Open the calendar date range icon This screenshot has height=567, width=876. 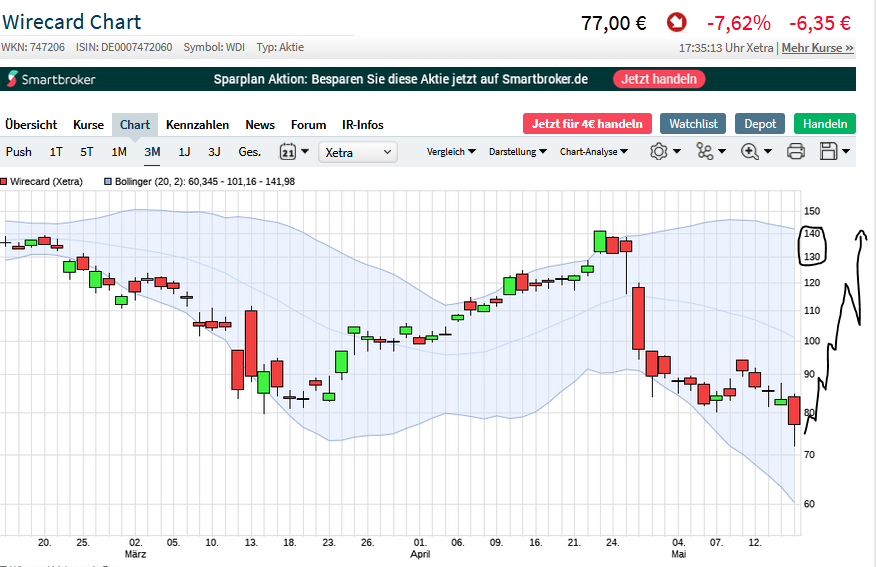[x=288, y=151]
